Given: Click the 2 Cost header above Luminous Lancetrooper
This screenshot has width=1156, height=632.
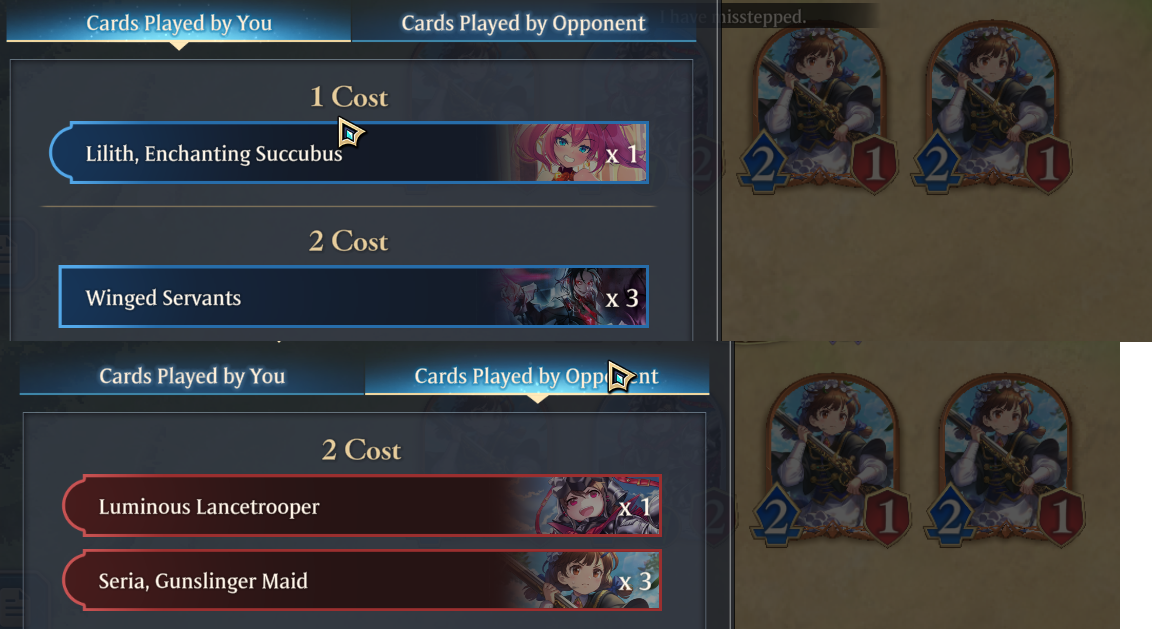Looking at the screenshot, I should tap(362, 450).
